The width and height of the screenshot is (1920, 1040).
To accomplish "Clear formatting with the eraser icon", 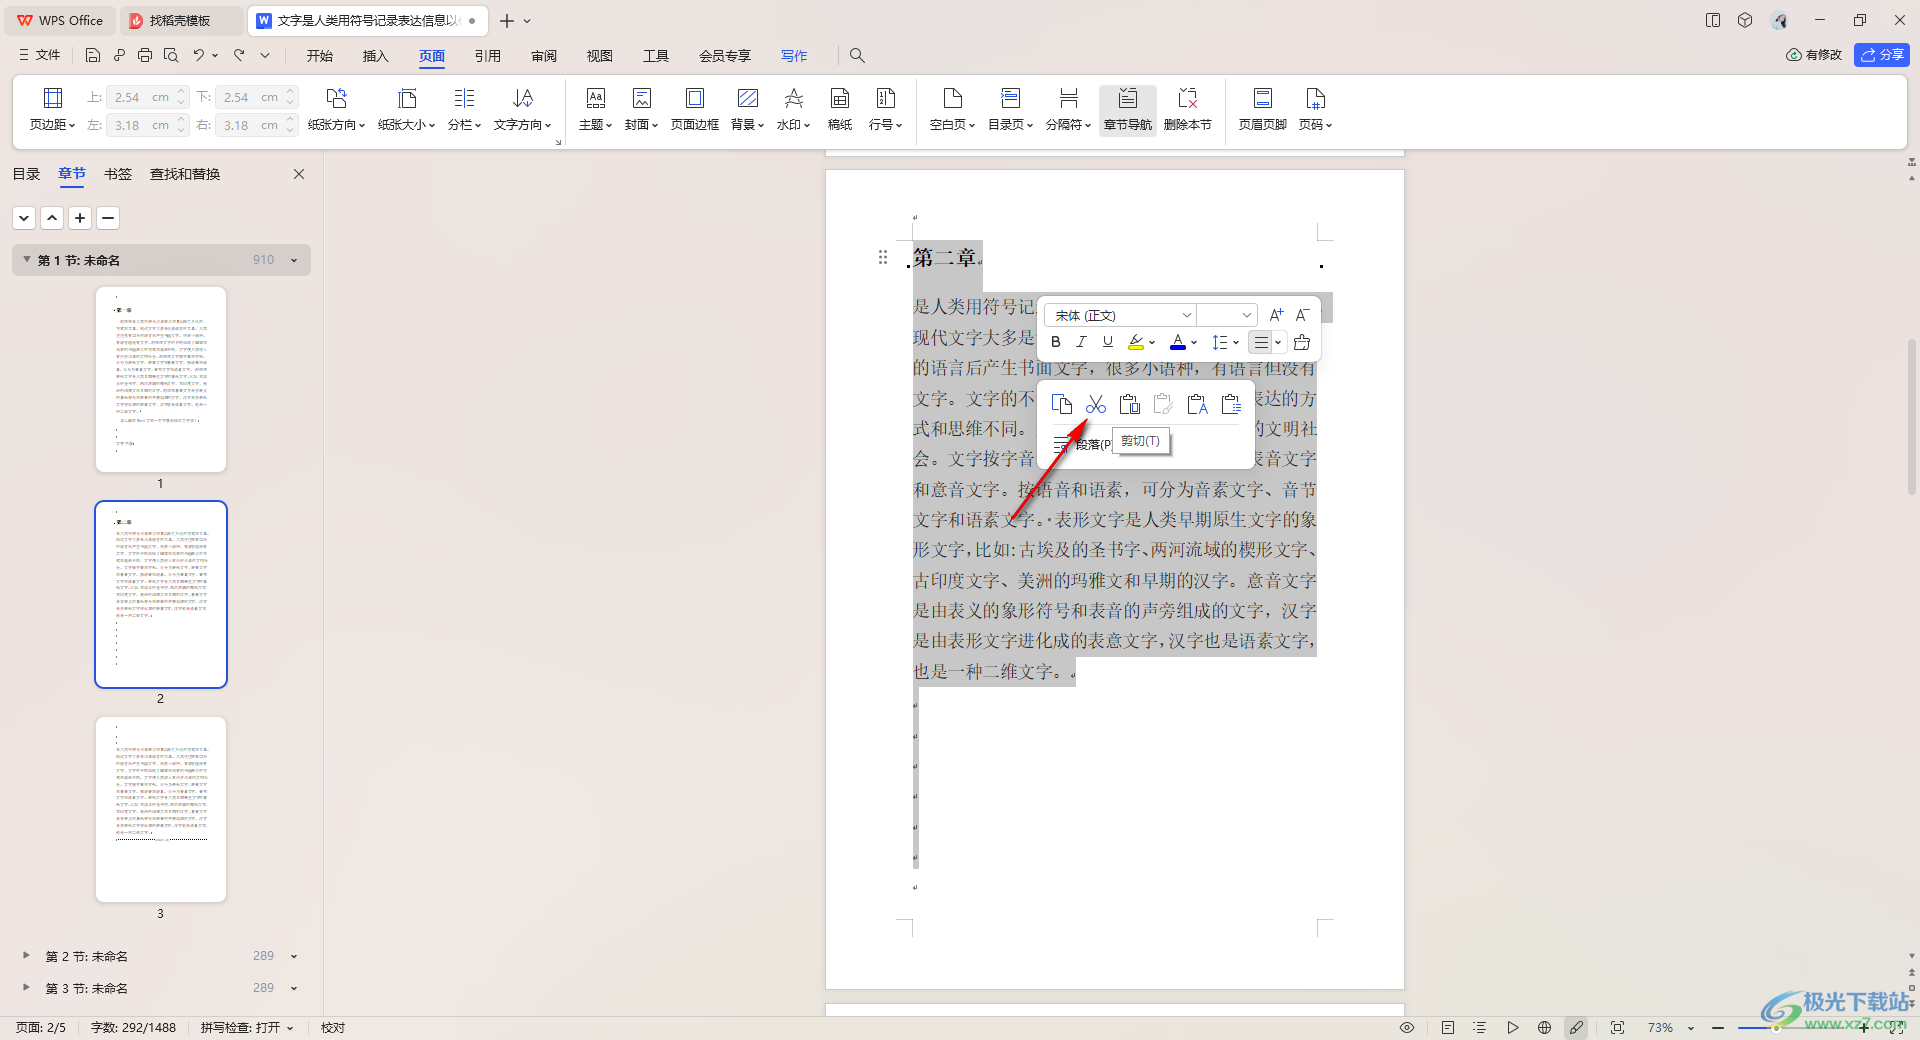I will click(1301, 342).
